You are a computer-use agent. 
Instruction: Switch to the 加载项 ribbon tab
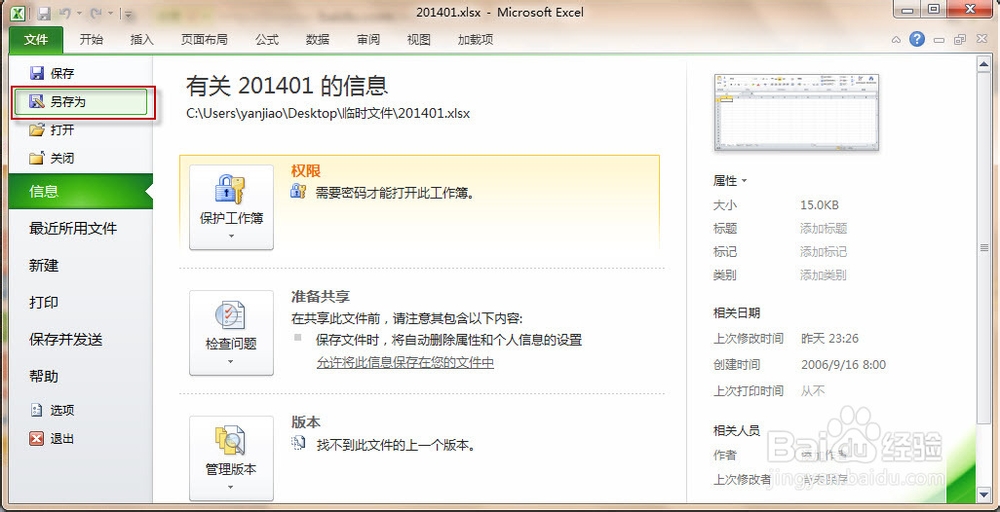click(475, 40)
